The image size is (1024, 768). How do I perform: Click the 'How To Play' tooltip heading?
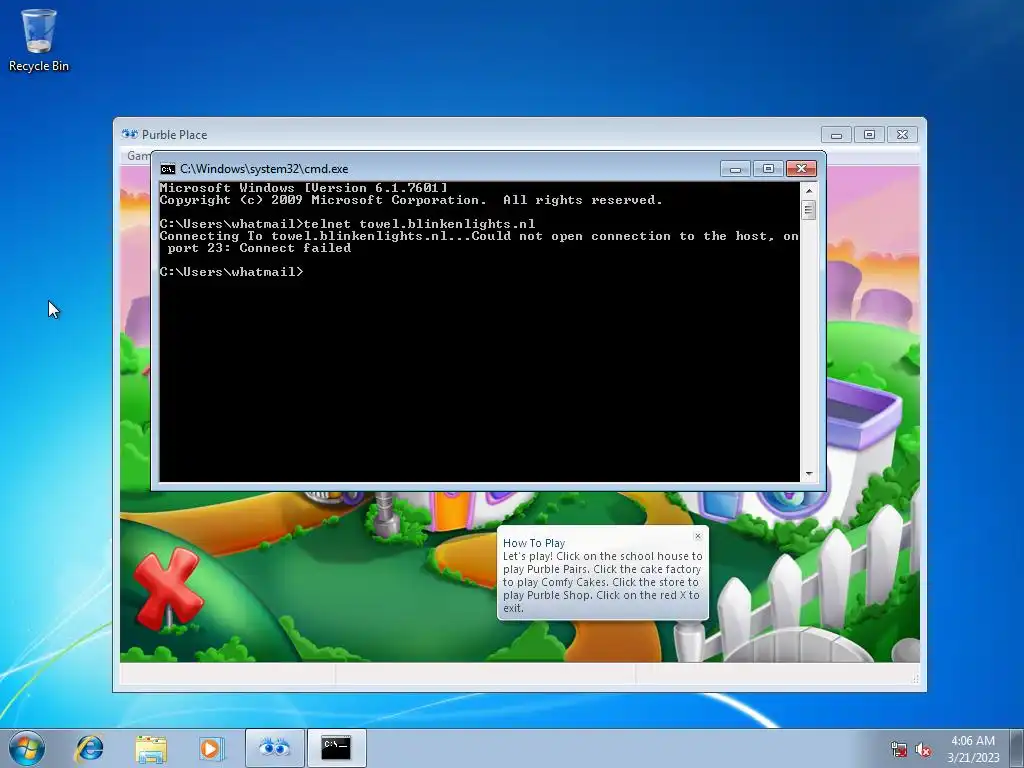[x=534, y=543]
